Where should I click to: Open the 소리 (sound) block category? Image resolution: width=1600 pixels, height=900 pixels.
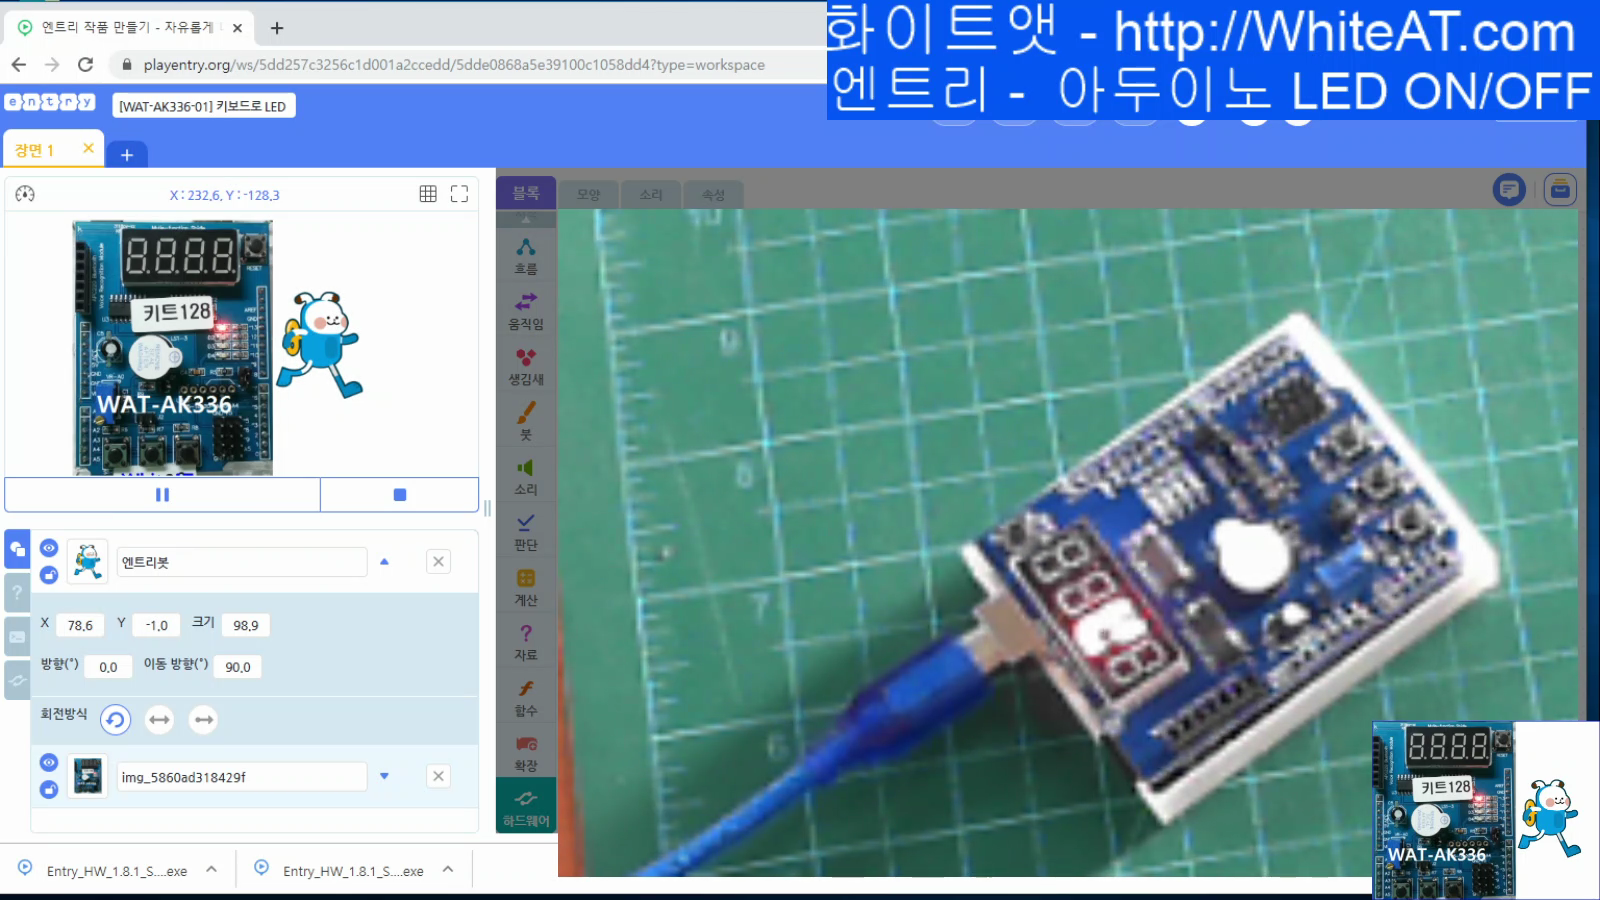526,476
